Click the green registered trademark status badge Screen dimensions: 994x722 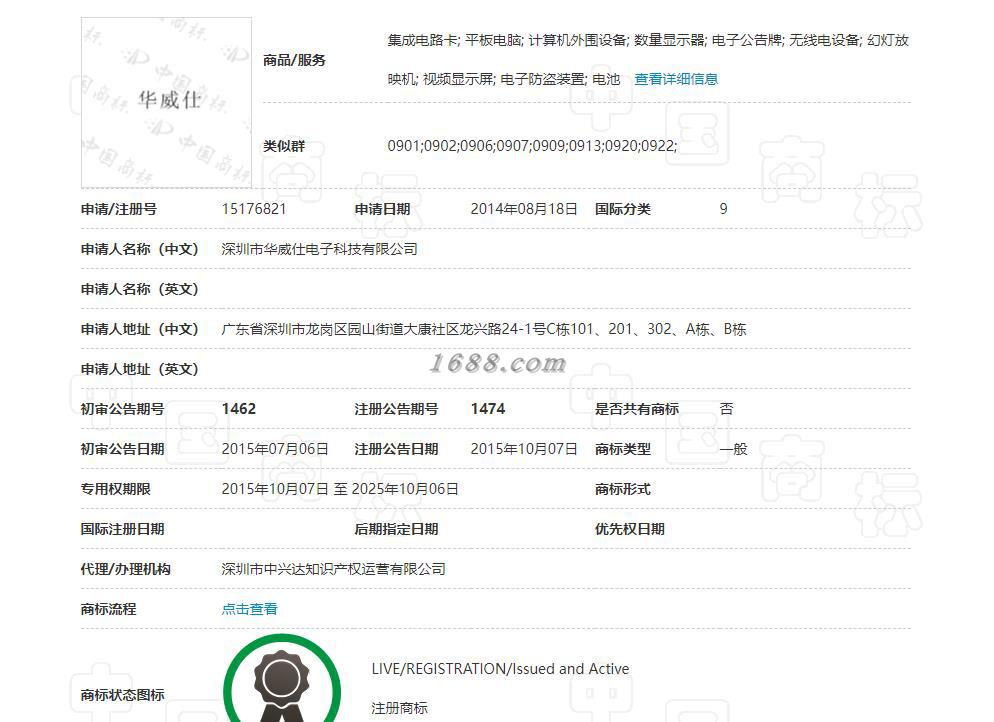(x=282, y=680)
